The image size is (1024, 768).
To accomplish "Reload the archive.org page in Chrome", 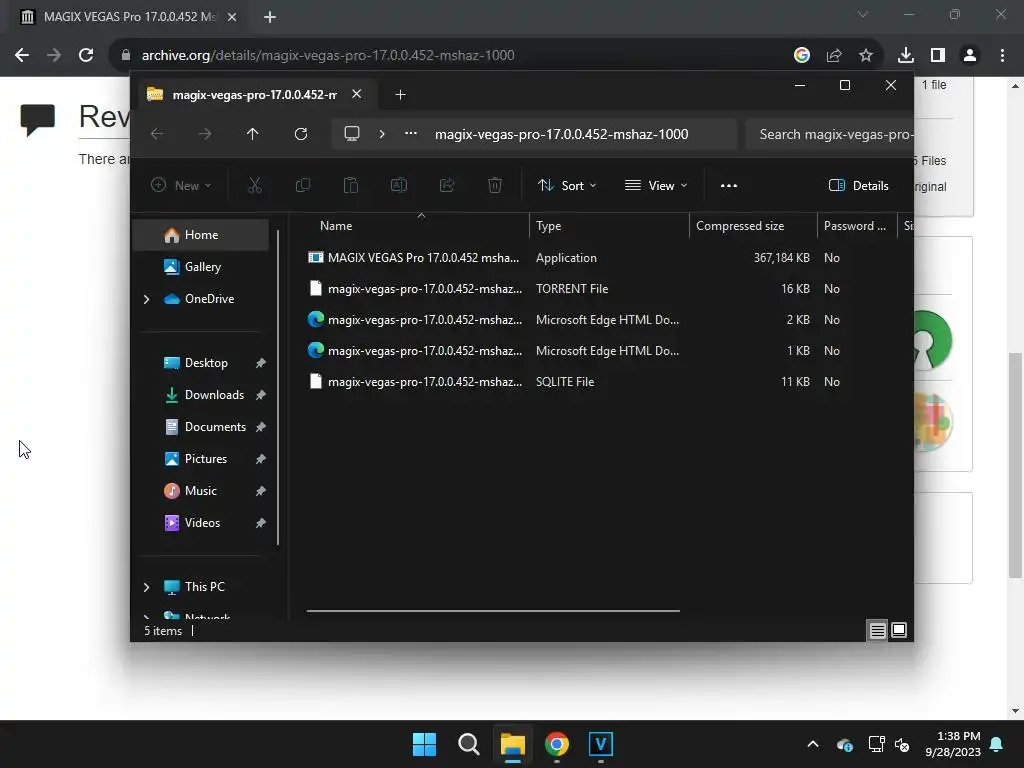I will tap(86, 55).
